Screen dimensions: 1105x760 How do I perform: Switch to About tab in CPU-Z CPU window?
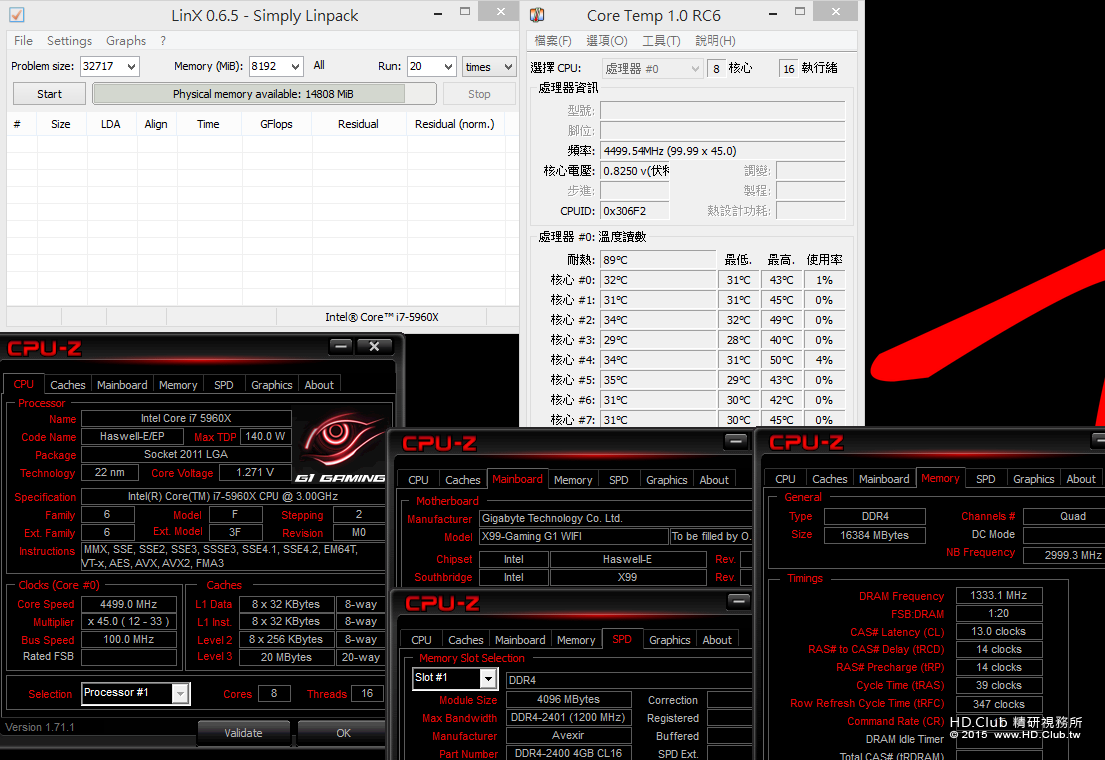pos(319,385)
